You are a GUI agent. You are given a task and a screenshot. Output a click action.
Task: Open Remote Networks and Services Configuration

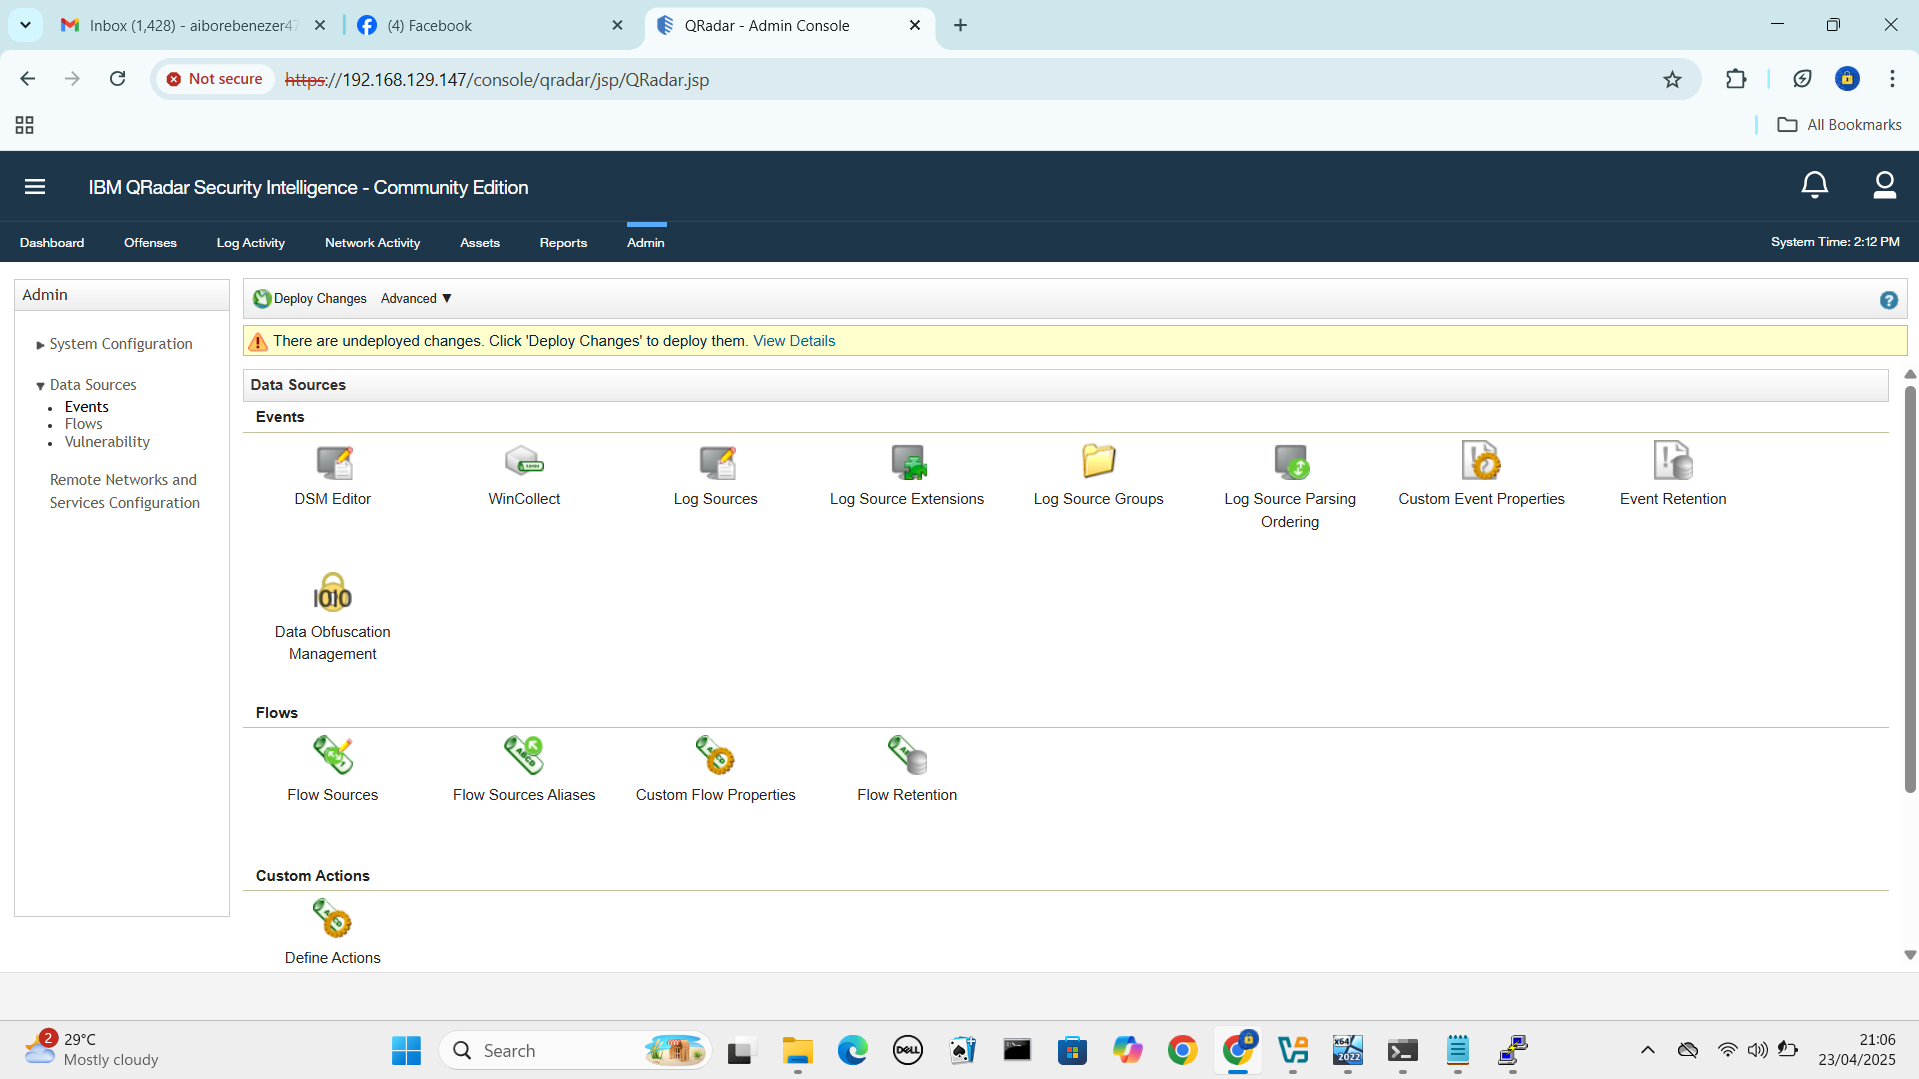125,491
